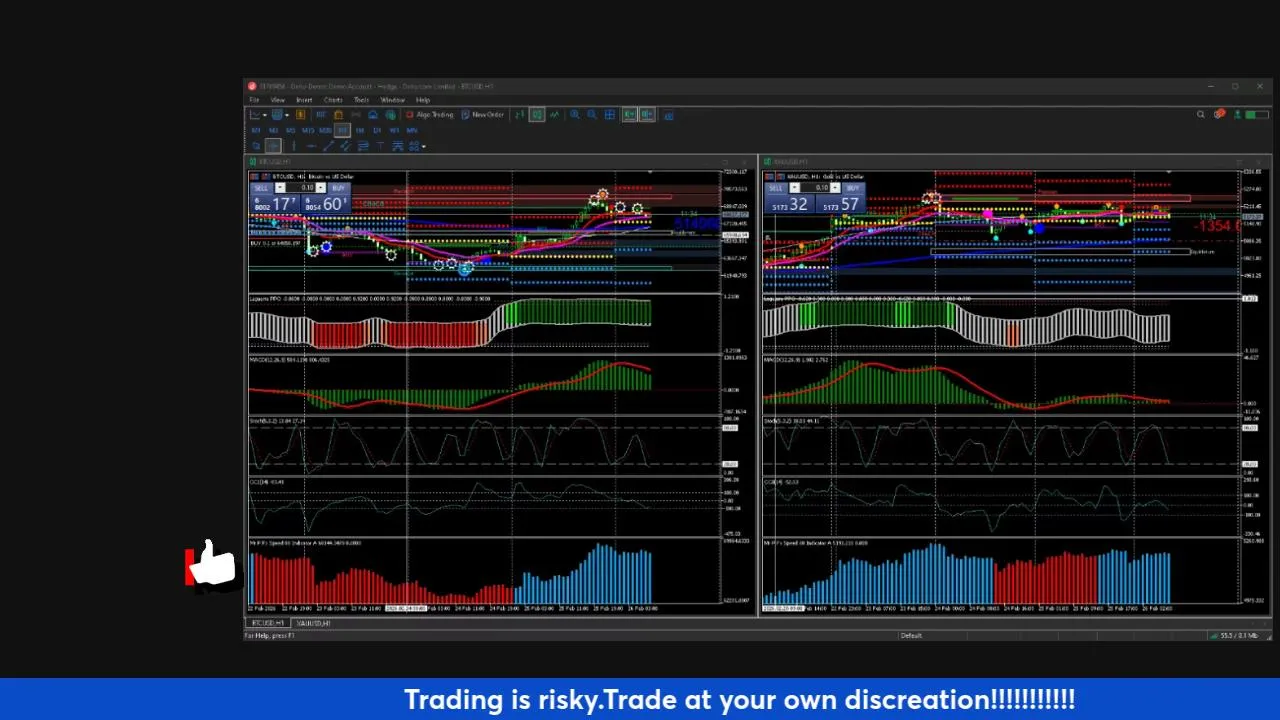This screenshot has height=720, width=1280.
Task: Increase BTCUSD volume with up arrow
Action: point(320,188)
